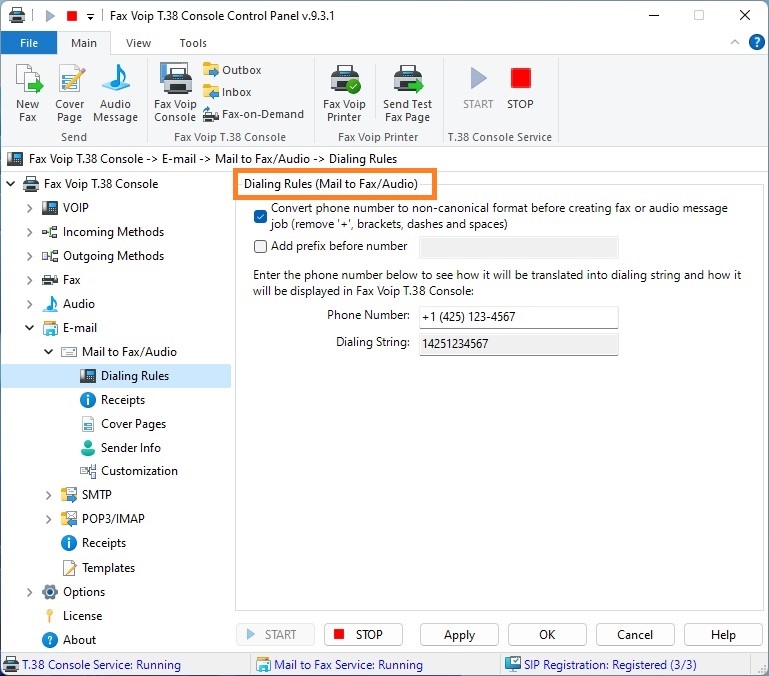This screenshot has width=769, height=676.
Task: Click the Options gear icon
Action: pos(50,592)
